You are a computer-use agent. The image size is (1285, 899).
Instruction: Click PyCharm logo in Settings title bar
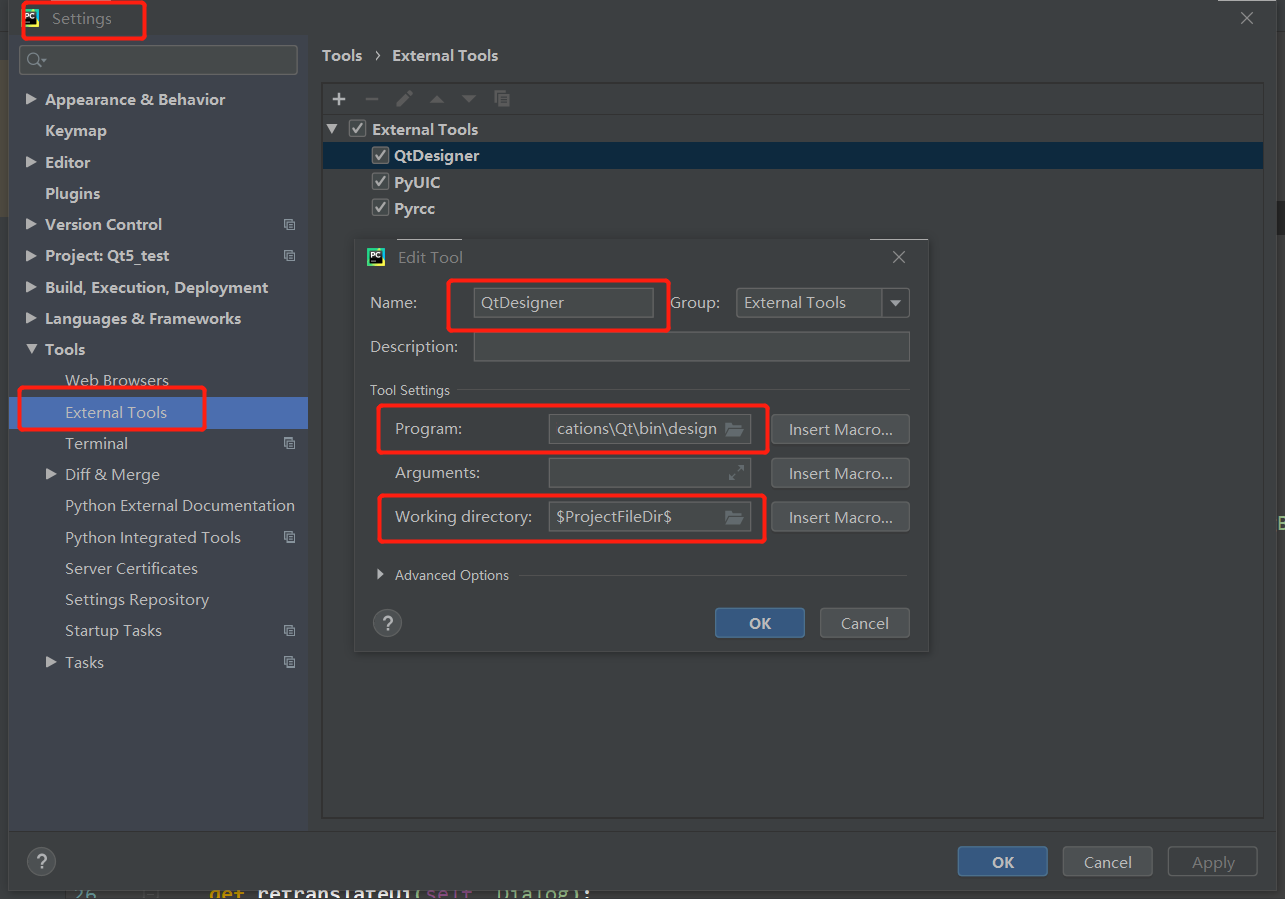32,18
